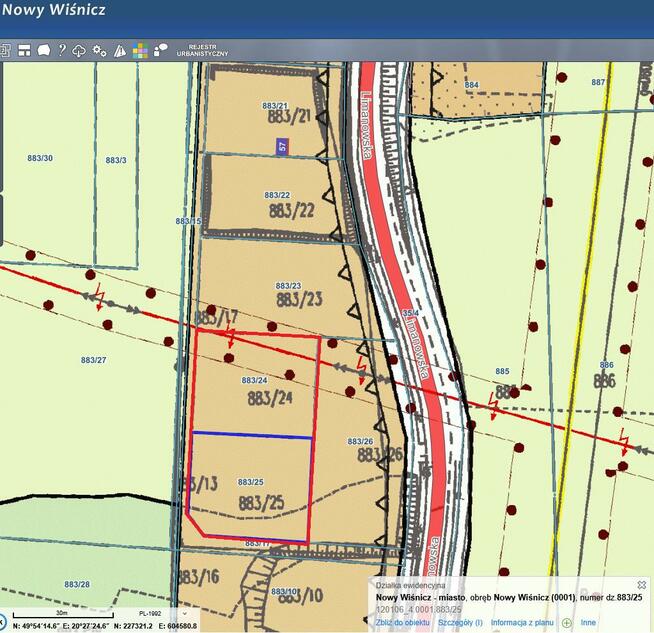The width and height of the screenshot is (654, 633).
Task: Close the Działka ewidencyjna info popup
Action: (x=642, y=584)
